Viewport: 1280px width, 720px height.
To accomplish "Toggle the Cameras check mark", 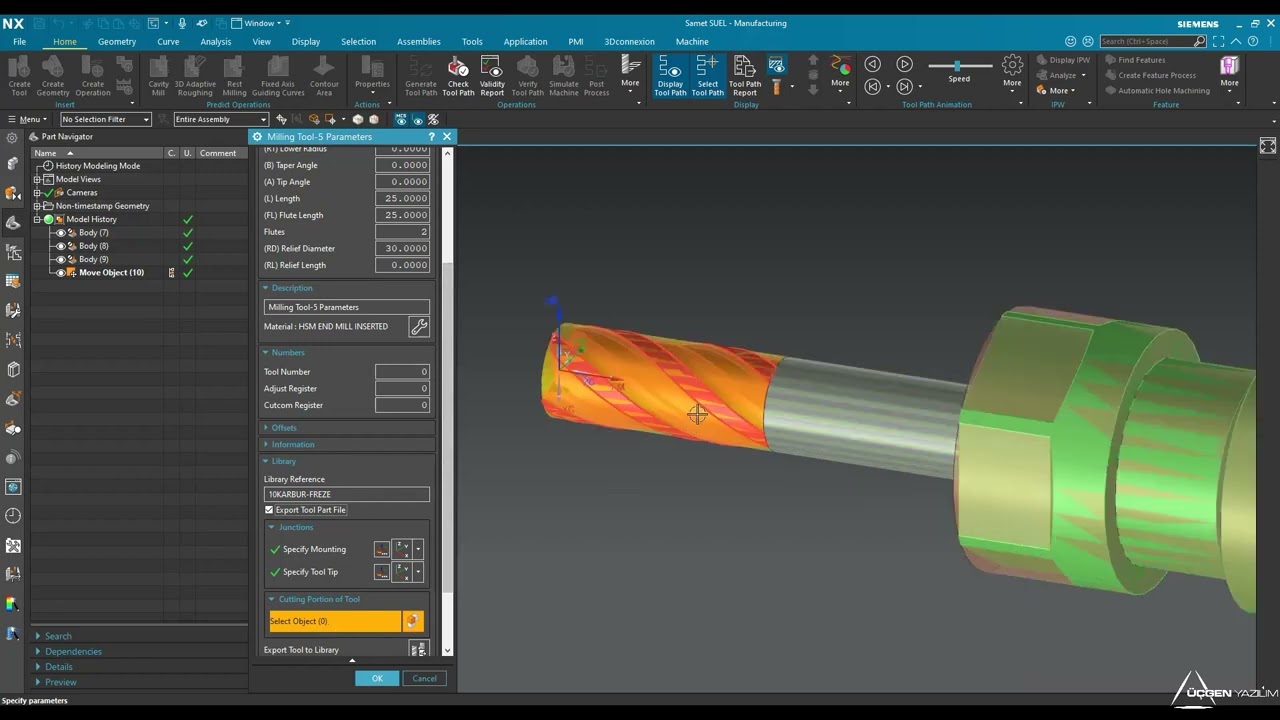I will 48,193.
